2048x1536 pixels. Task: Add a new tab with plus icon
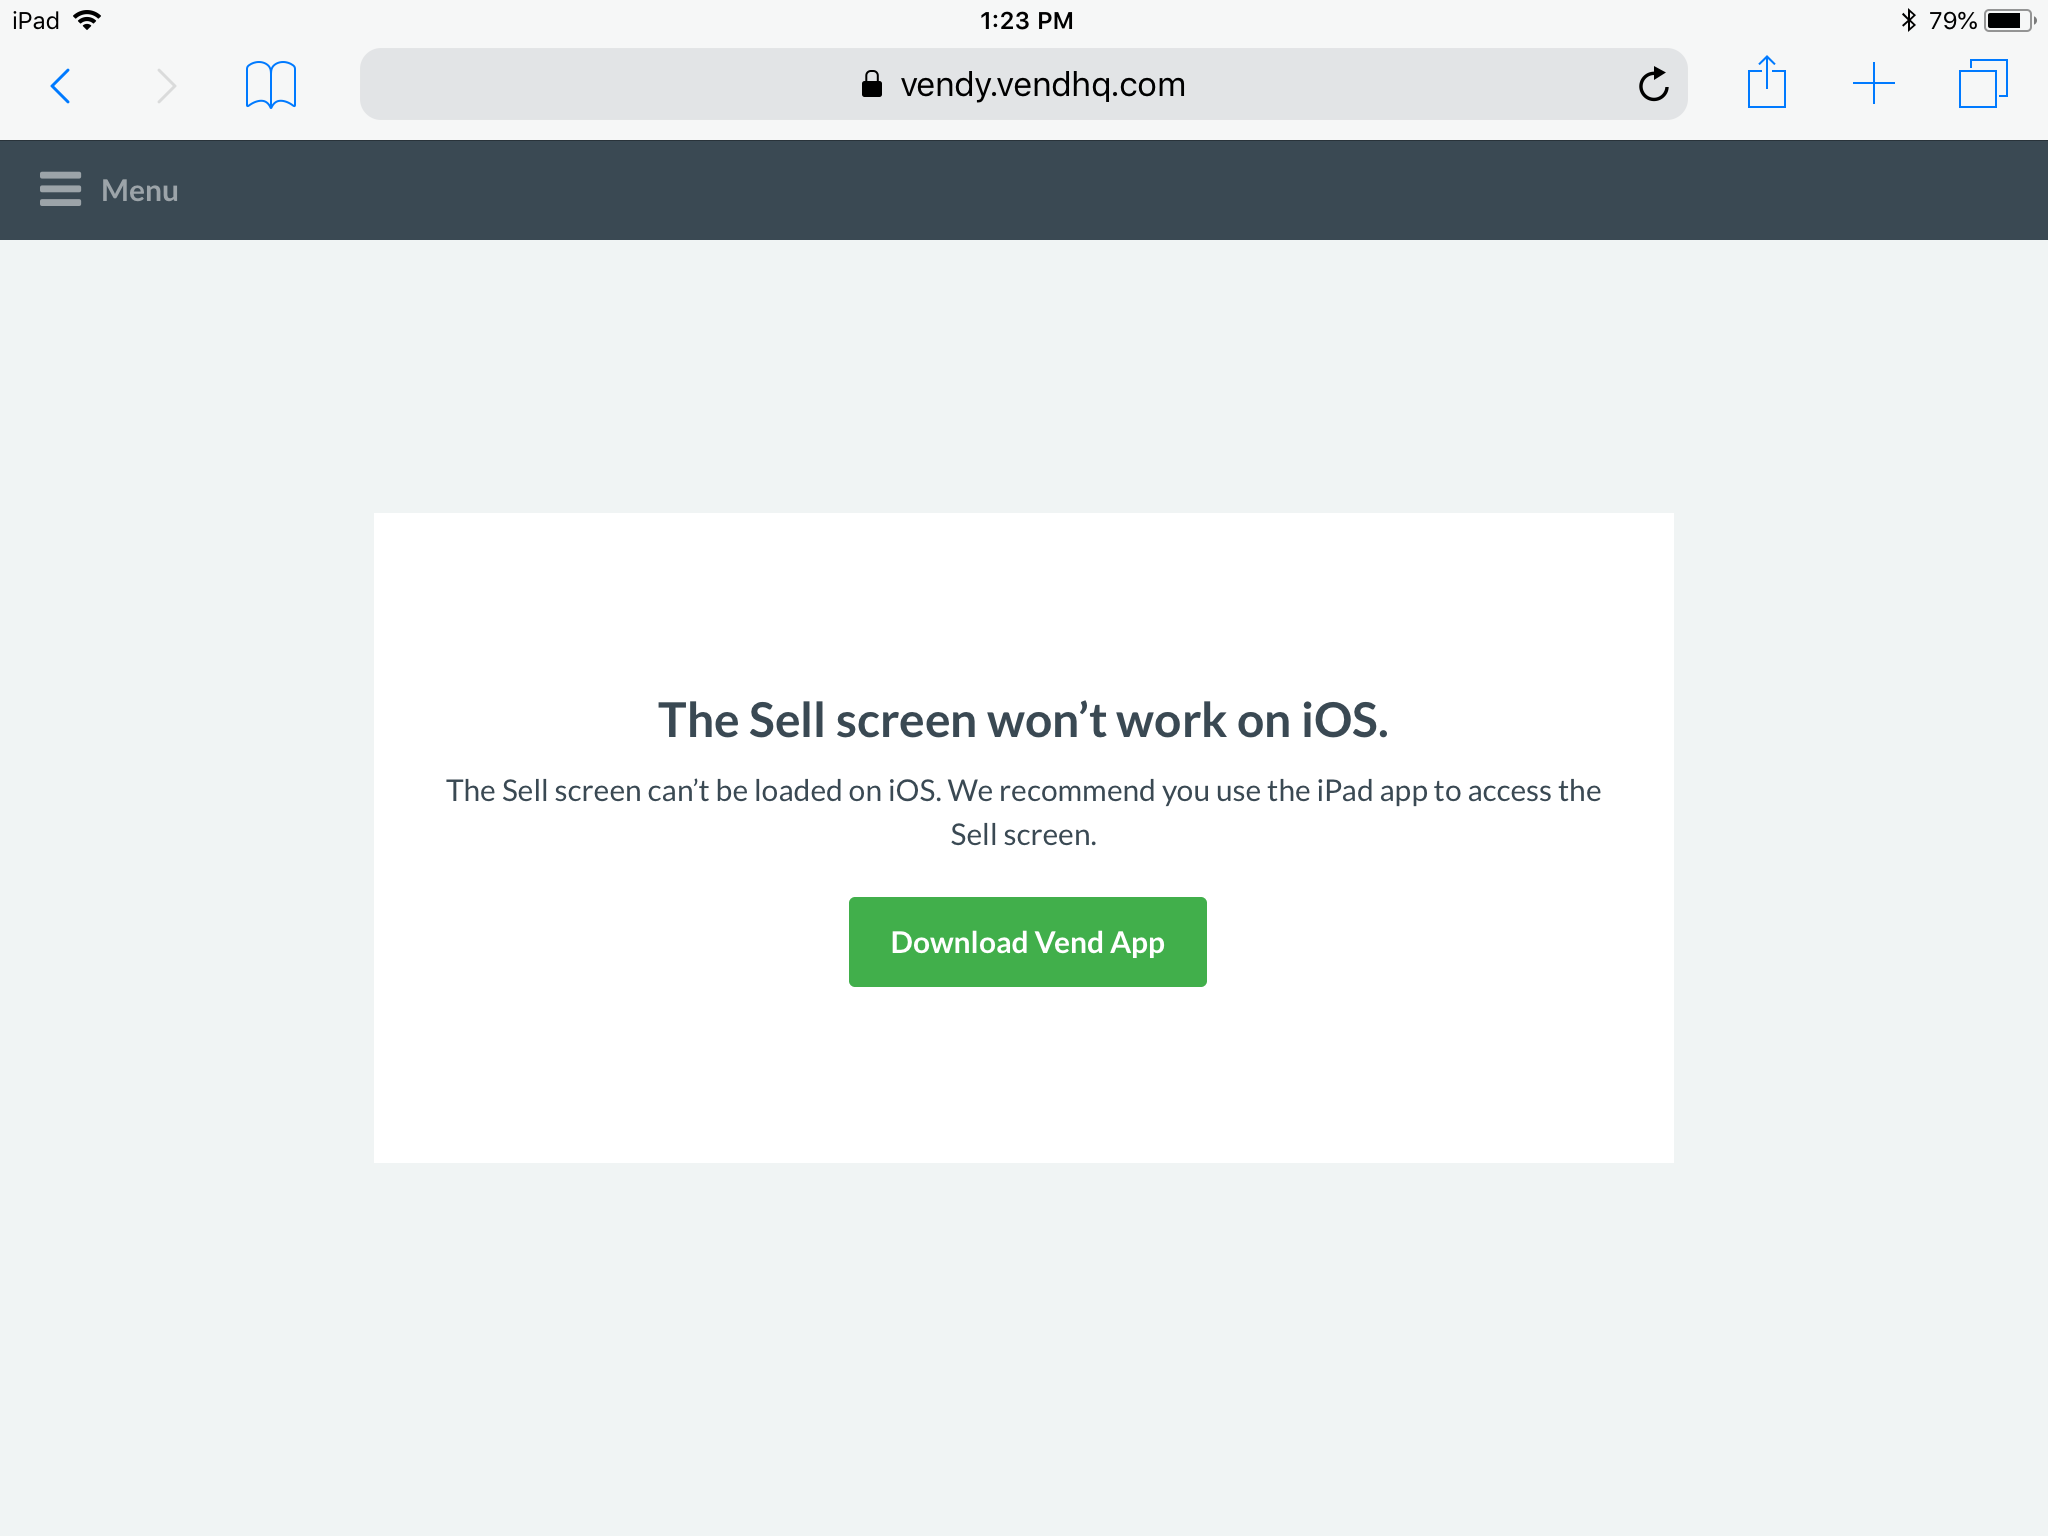click(x=1873, y=84)
